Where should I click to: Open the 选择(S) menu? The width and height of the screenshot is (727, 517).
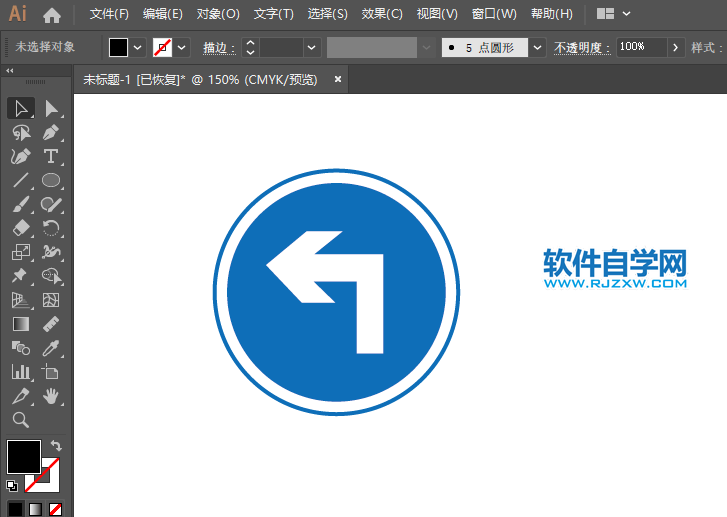[327, 14]
